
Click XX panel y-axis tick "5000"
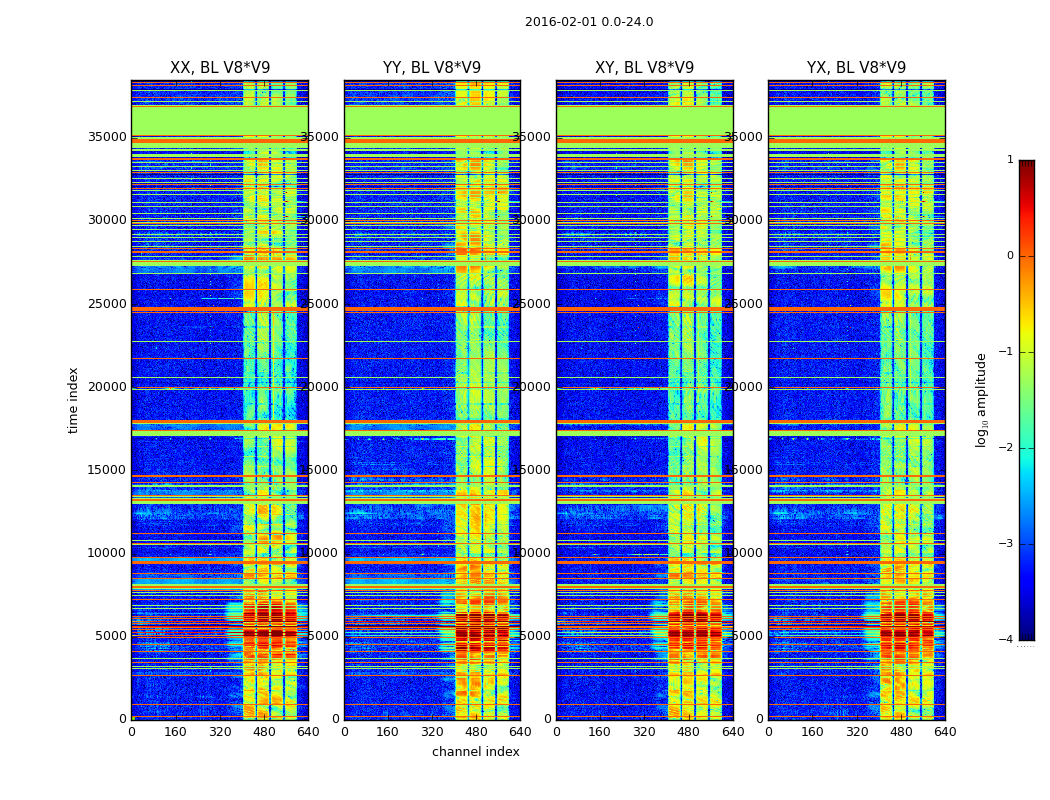click(111, 635)
